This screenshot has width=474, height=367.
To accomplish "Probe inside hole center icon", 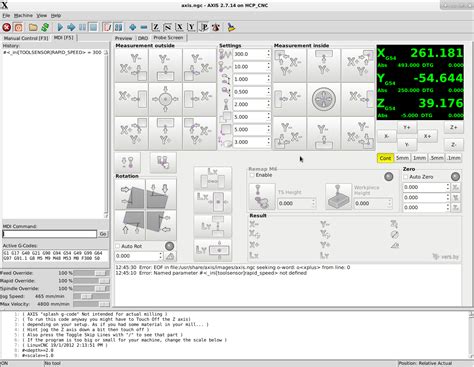I will 324,99.
